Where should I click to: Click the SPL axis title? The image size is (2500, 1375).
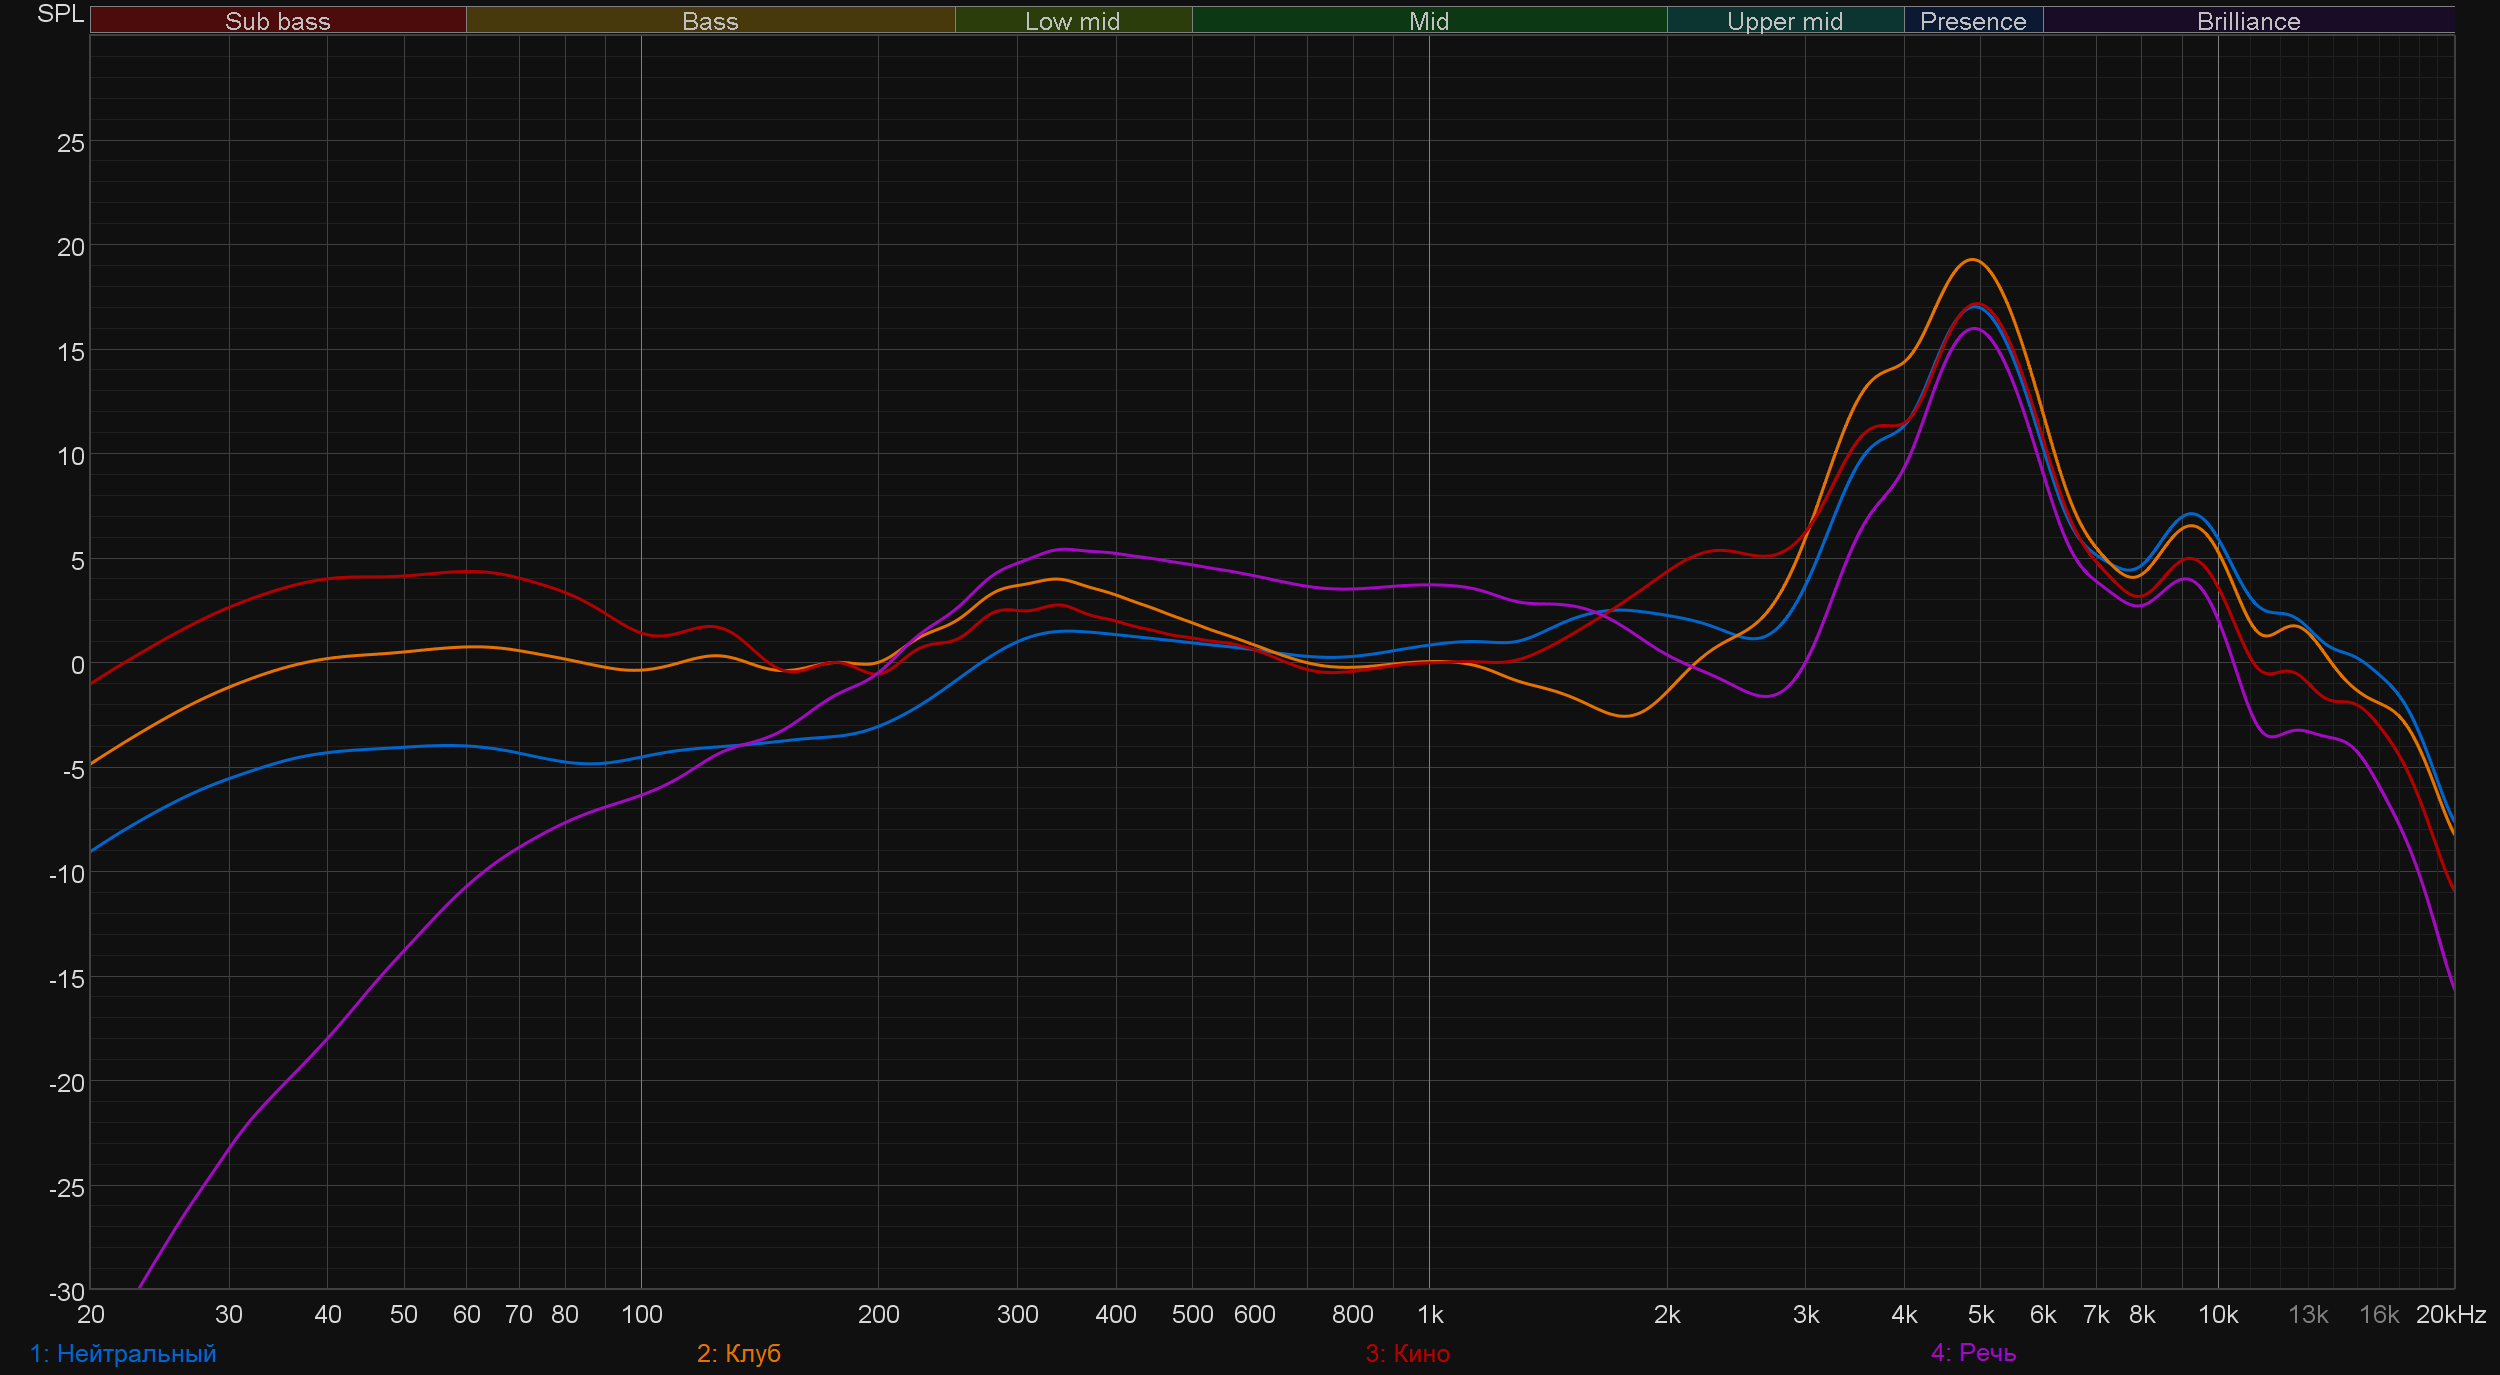tap(60, 14)
